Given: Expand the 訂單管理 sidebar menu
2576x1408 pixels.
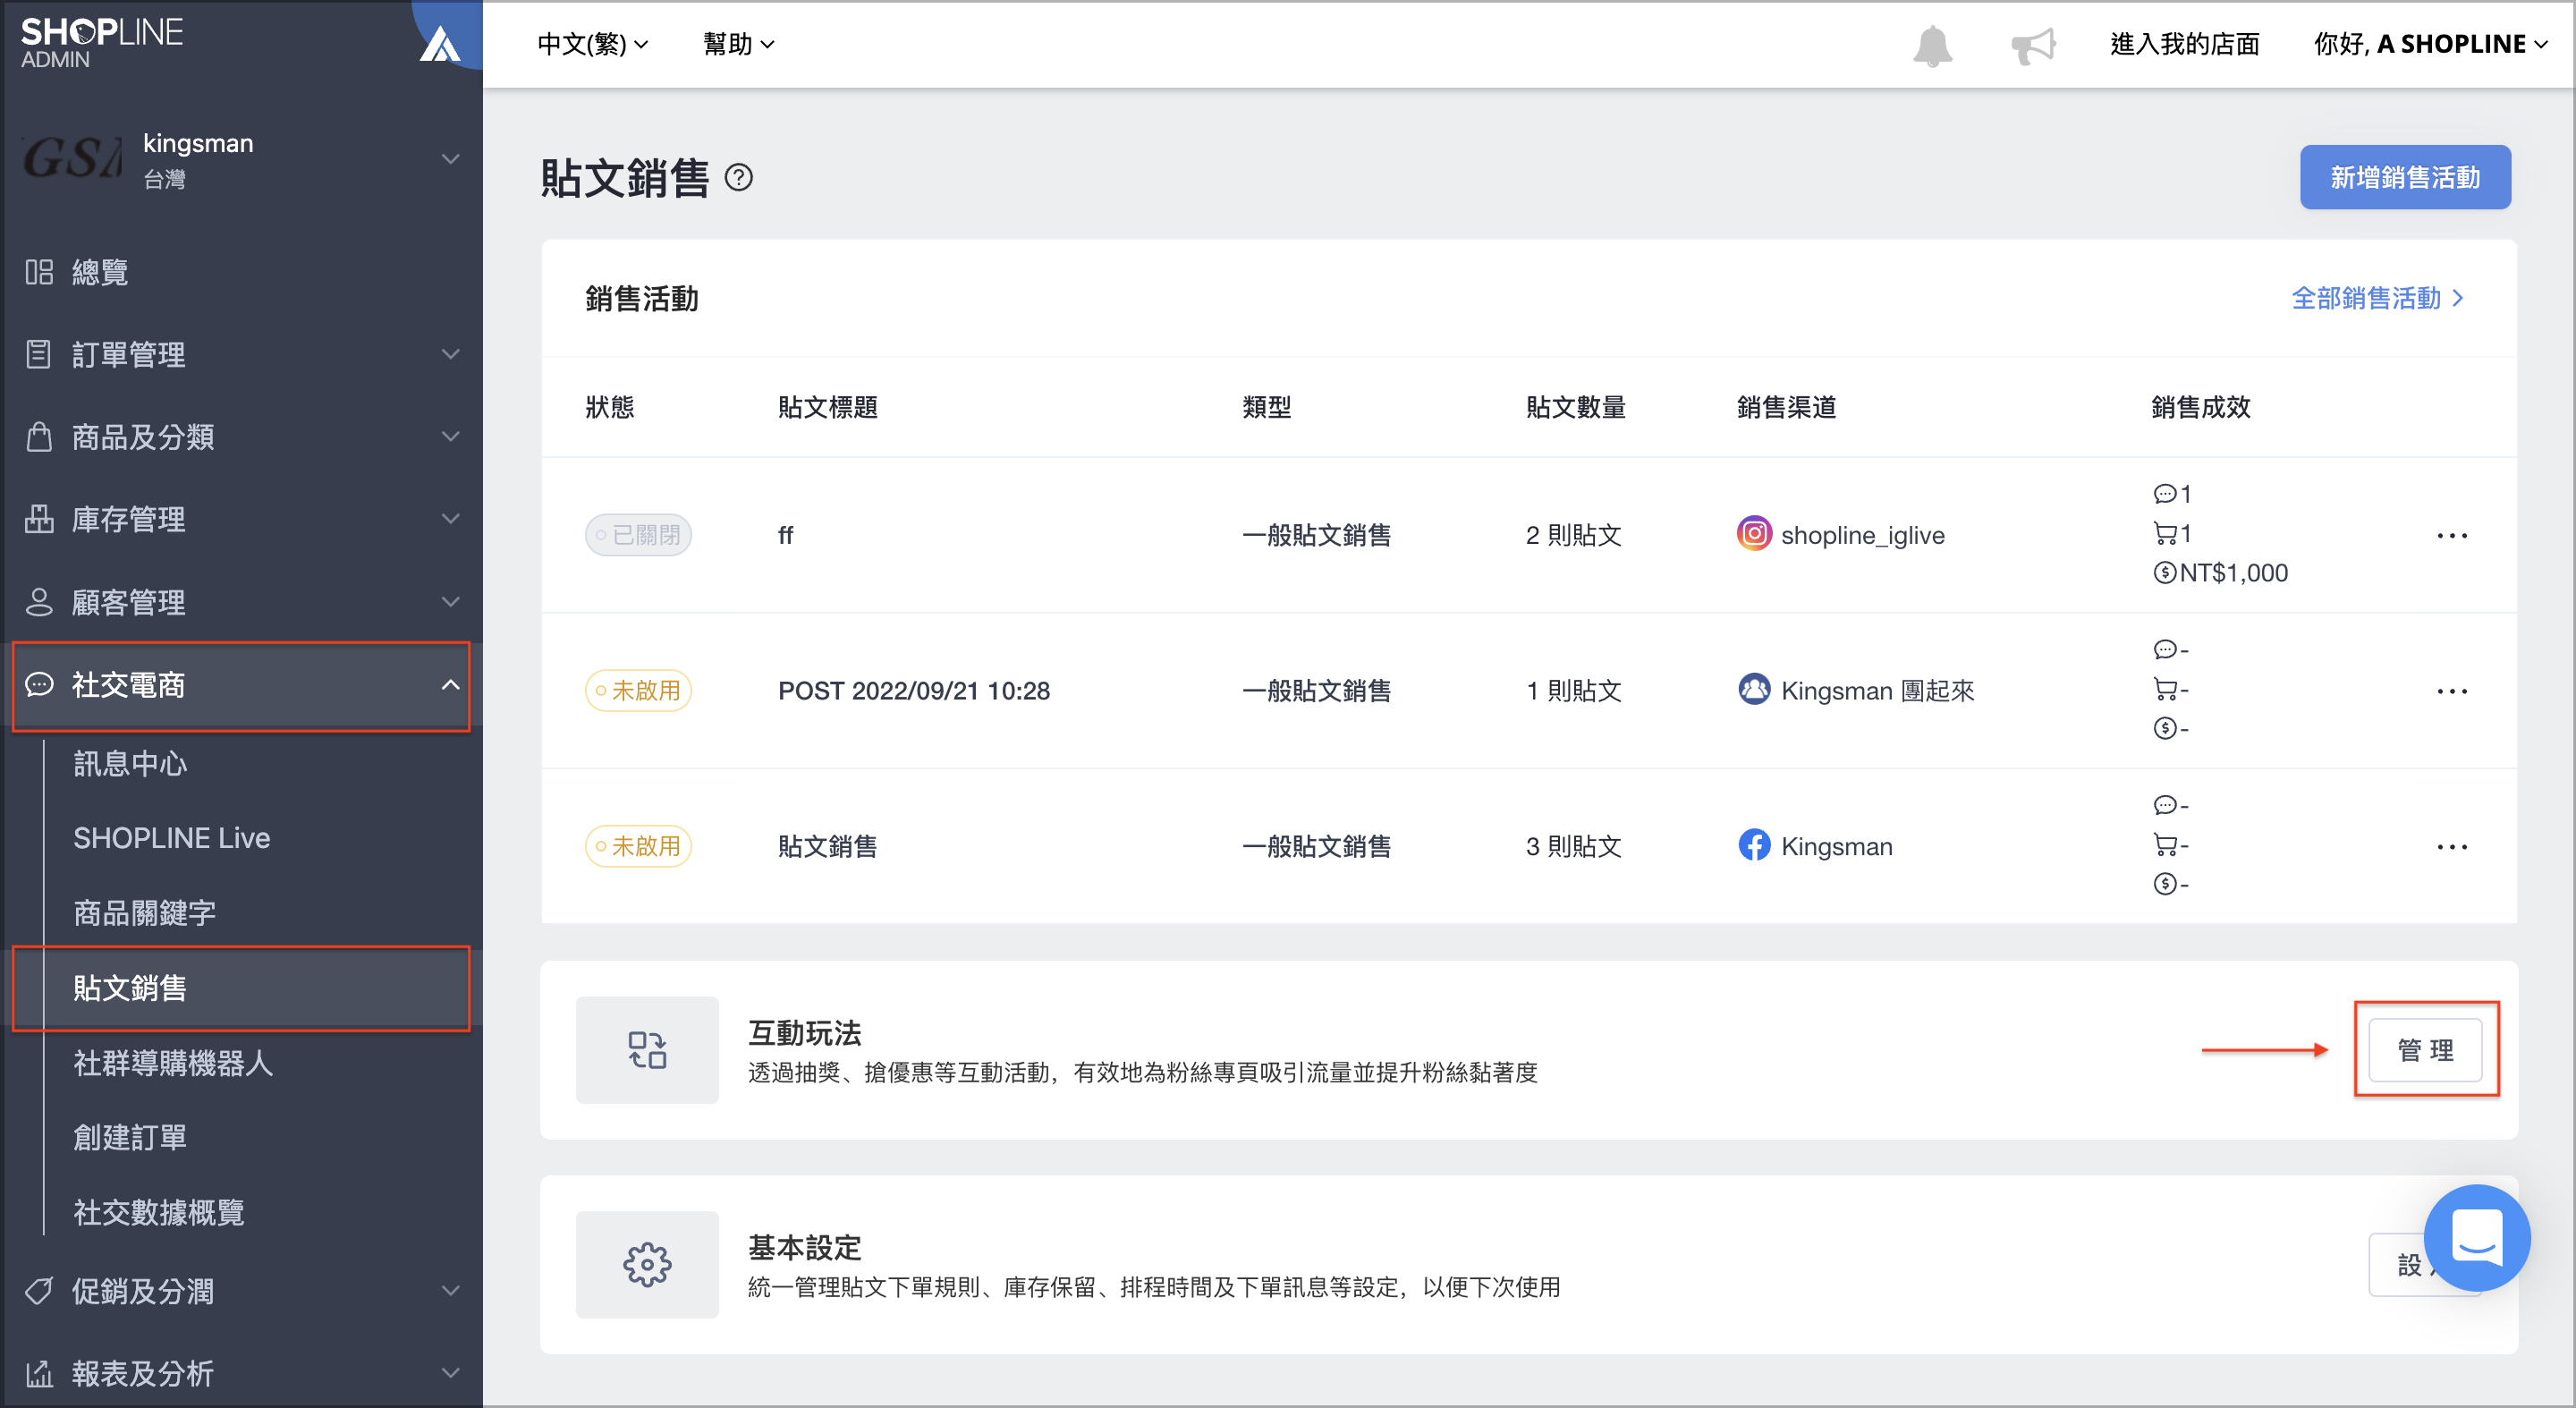Looking at the screenshot, I should 241,354.
